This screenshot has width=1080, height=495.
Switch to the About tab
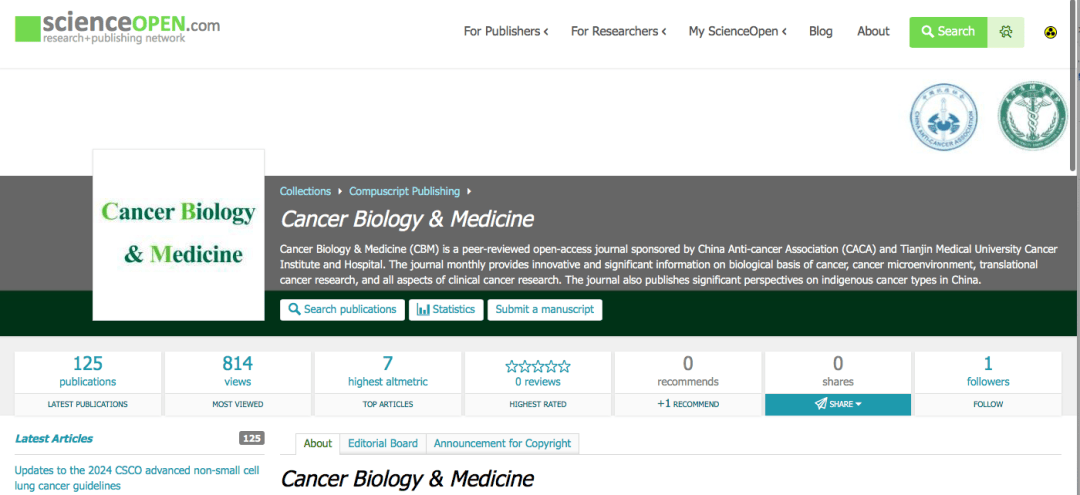(318, 443)
